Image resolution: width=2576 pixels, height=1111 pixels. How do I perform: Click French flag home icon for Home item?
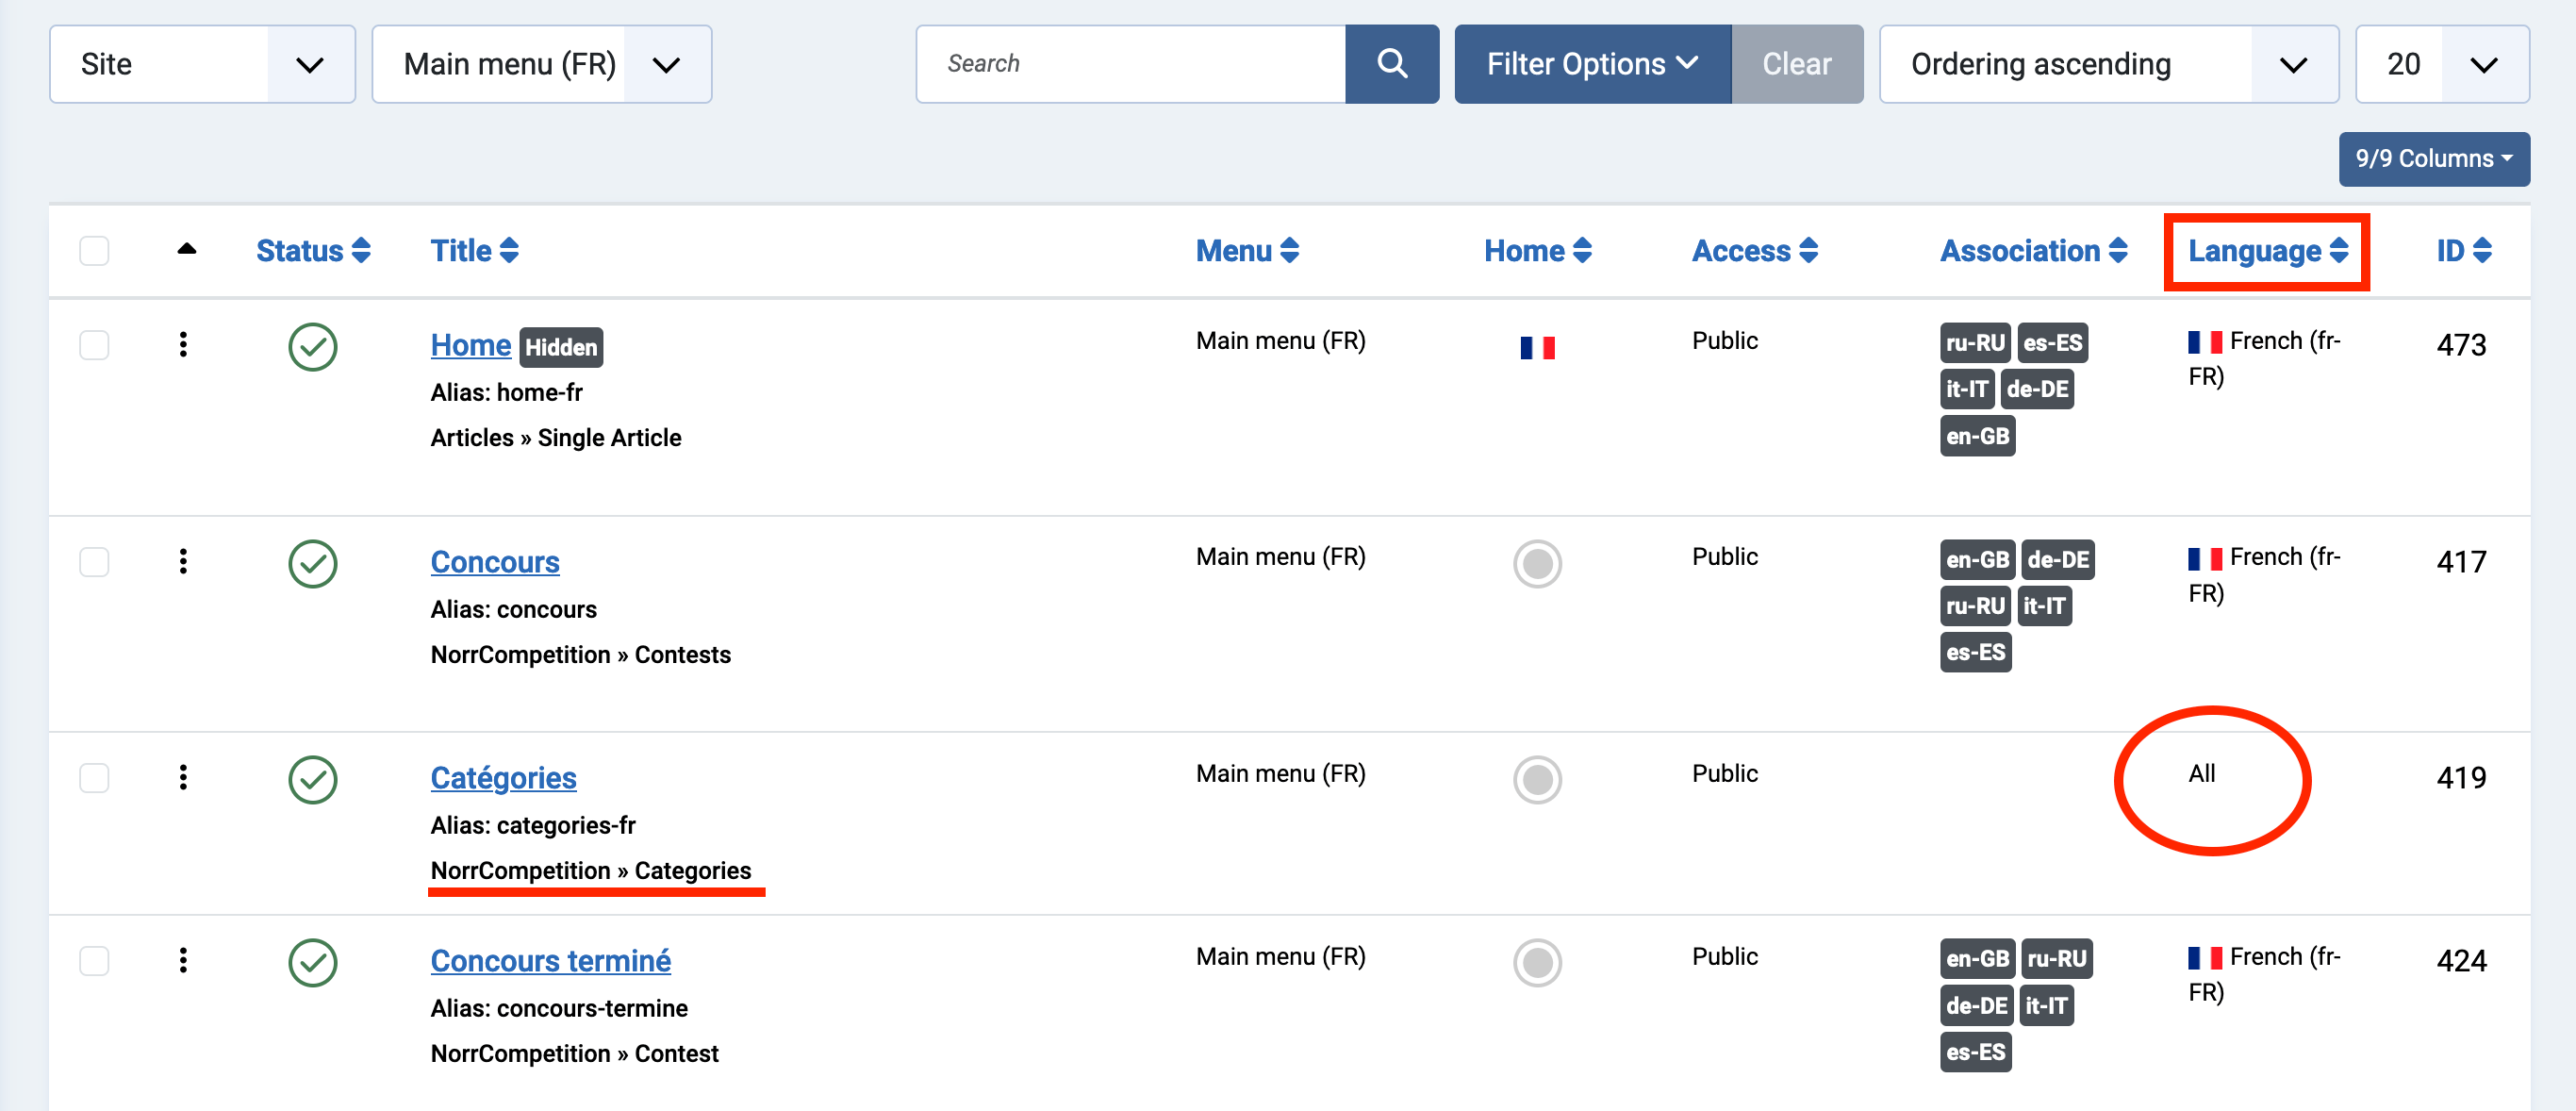1536,347
